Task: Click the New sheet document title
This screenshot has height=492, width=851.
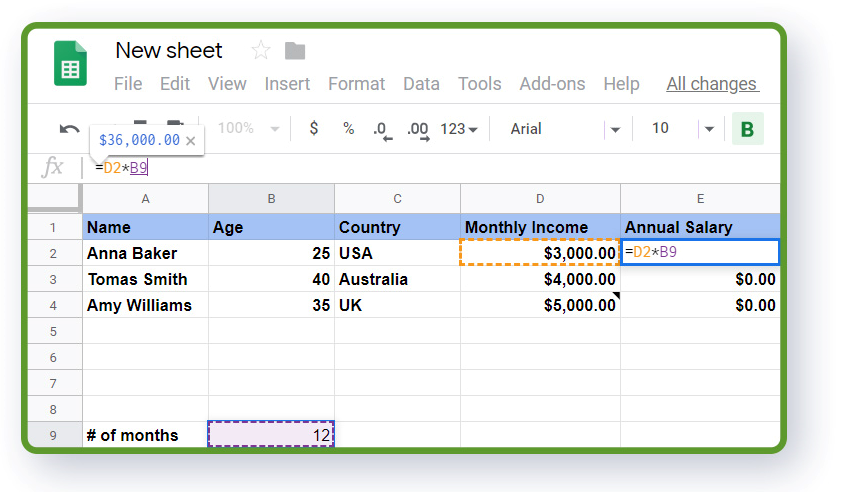Action: 169,50
